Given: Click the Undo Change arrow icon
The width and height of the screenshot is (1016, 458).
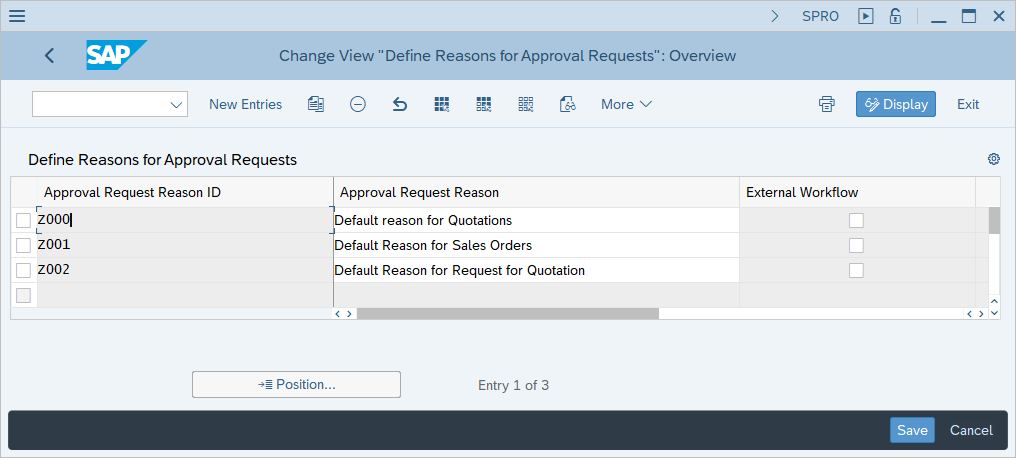Looking at the screenshot, I should (400, 104).
